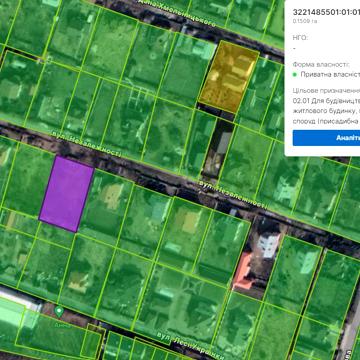The height and width of the screenshot is (360, 360).
Task: Select the yellow highlighted land parcel
Action: click(229, 77)
